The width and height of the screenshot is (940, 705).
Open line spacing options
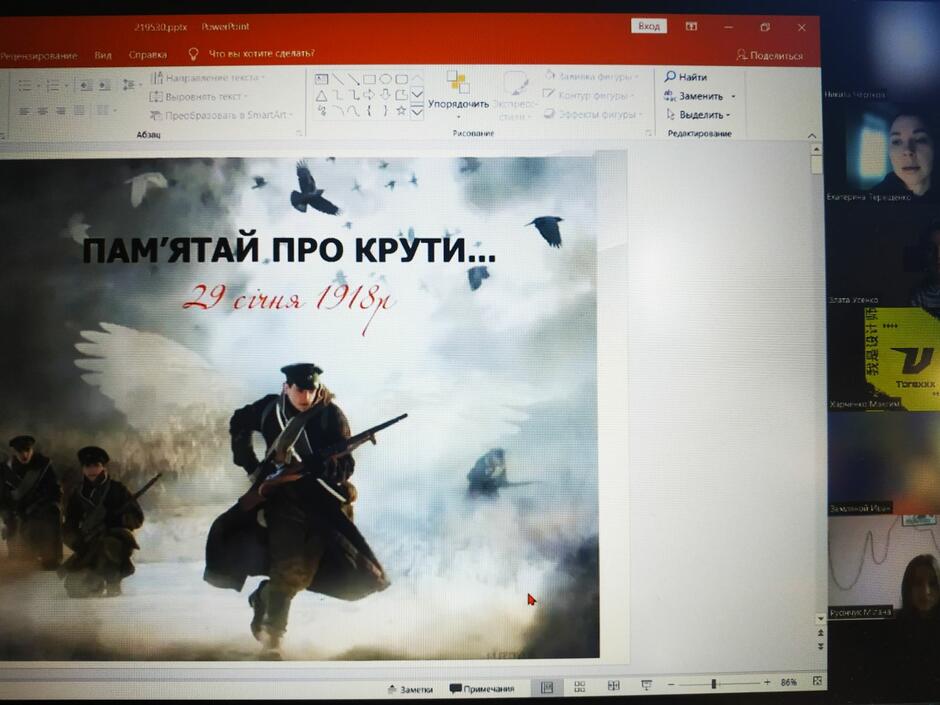[x=129, y=85]
